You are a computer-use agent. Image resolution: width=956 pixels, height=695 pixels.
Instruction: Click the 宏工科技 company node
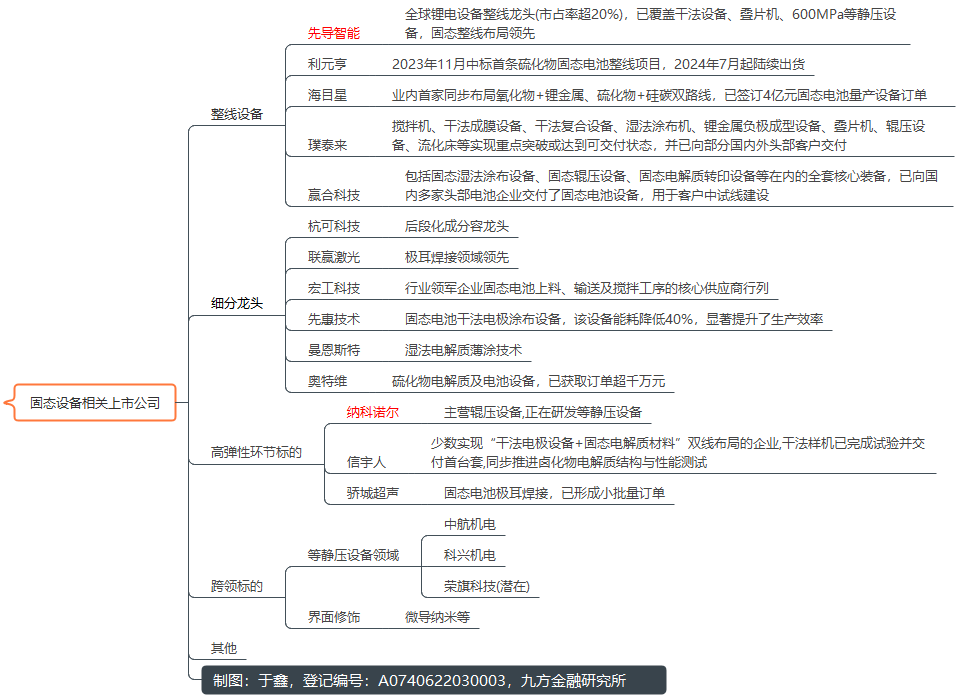point(334,288)
